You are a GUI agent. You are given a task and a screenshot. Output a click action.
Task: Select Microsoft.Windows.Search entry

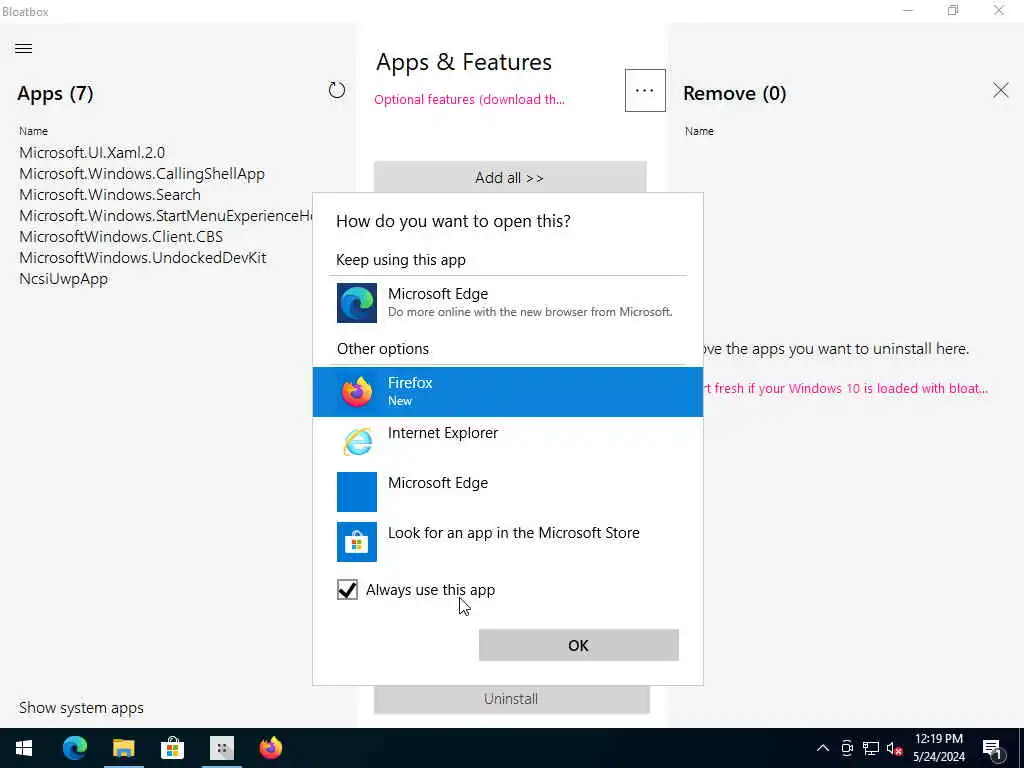[x=110, y=195]
